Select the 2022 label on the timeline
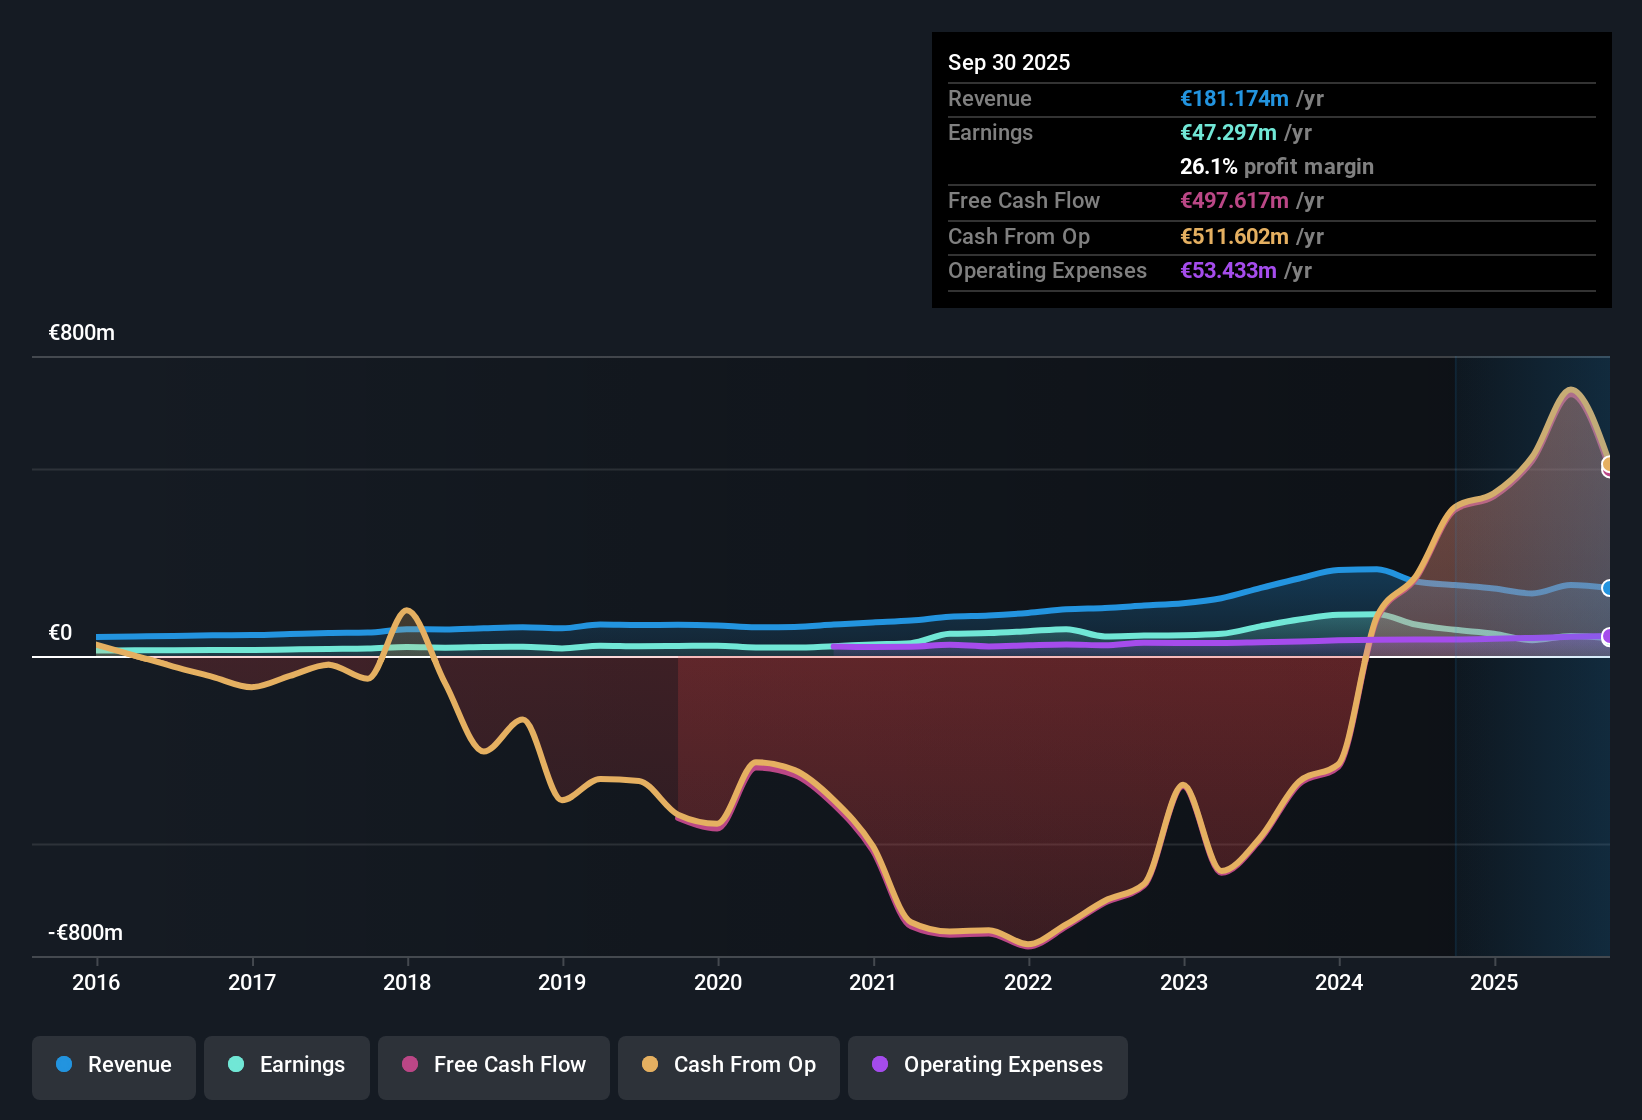The height and width of the screenshot is (1120, 1642). (x=1028, y=982)
